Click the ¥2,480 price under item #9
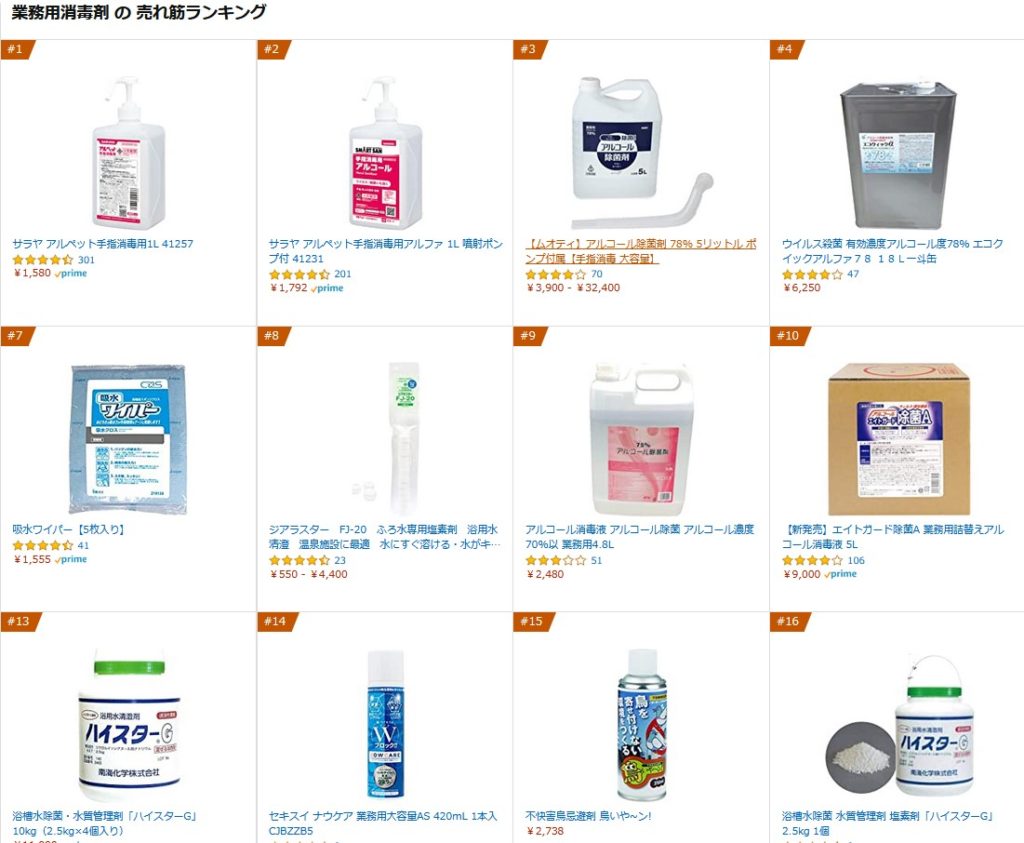Viewport: 1024px width, 843px height. 545,575
